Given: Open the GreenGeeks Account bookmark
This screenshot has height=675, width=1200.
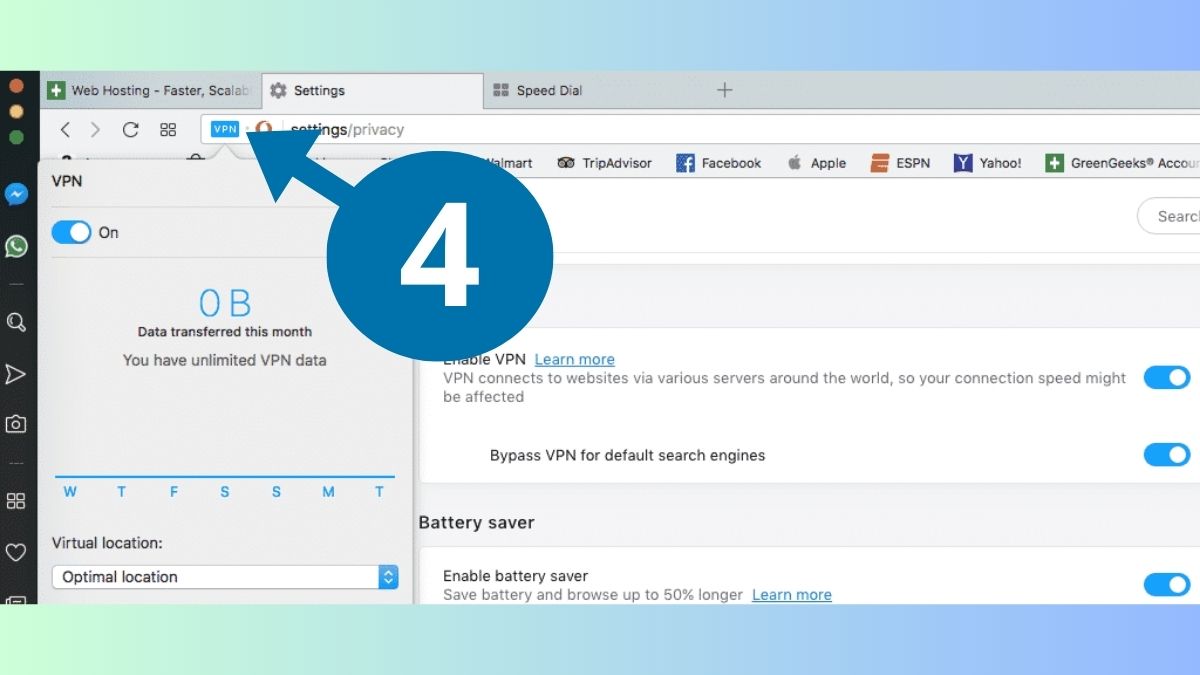Looking at the screenshot, I should (1121, 163).
